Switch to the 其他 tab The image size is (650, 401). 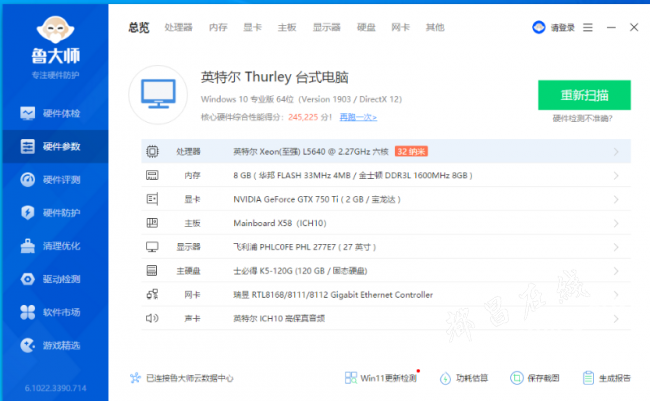[435, 27]
